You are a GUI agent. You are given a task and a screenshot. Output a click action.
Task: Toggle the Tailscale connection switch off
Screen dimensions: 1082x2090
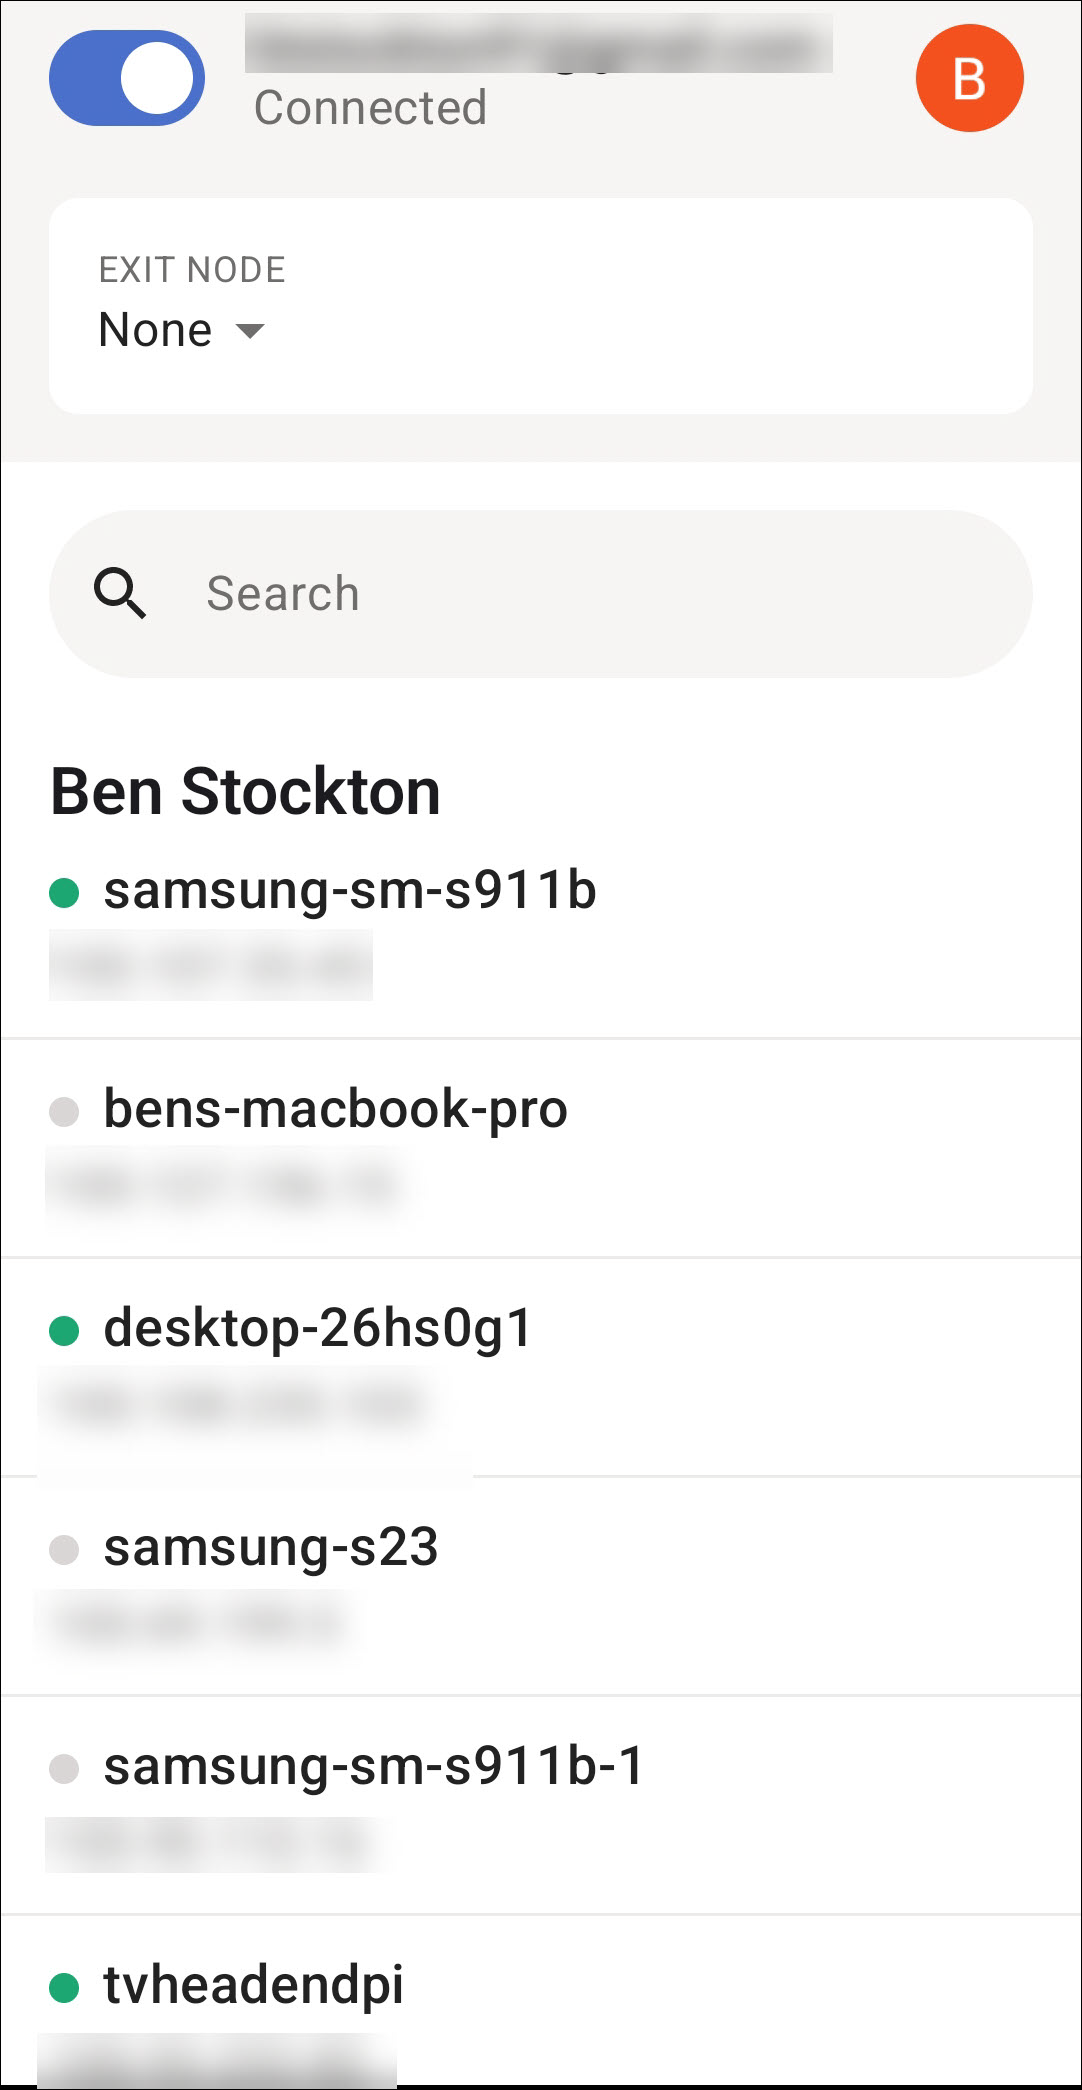(x=127, y=78)
